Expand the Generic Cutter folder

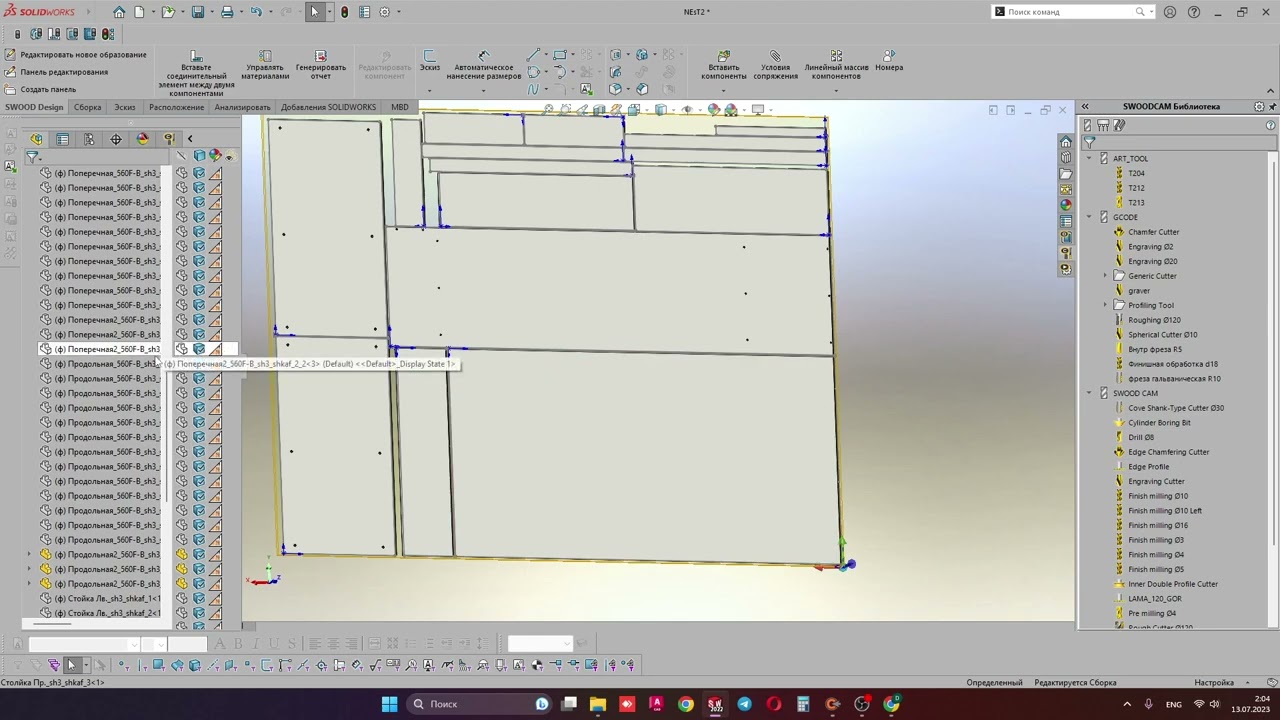(x=1105, y=276)
